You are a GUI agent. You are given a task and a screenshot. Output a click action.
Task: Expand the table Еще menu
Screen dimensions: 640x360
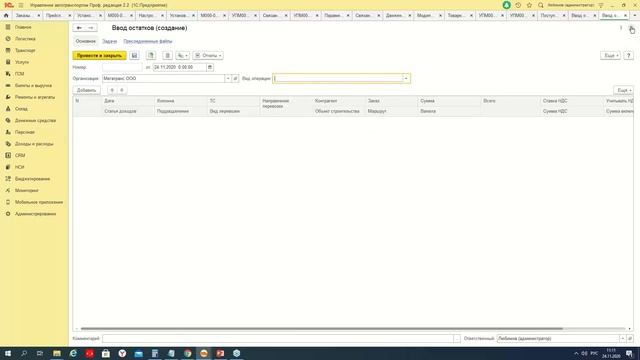coord(624,90)
